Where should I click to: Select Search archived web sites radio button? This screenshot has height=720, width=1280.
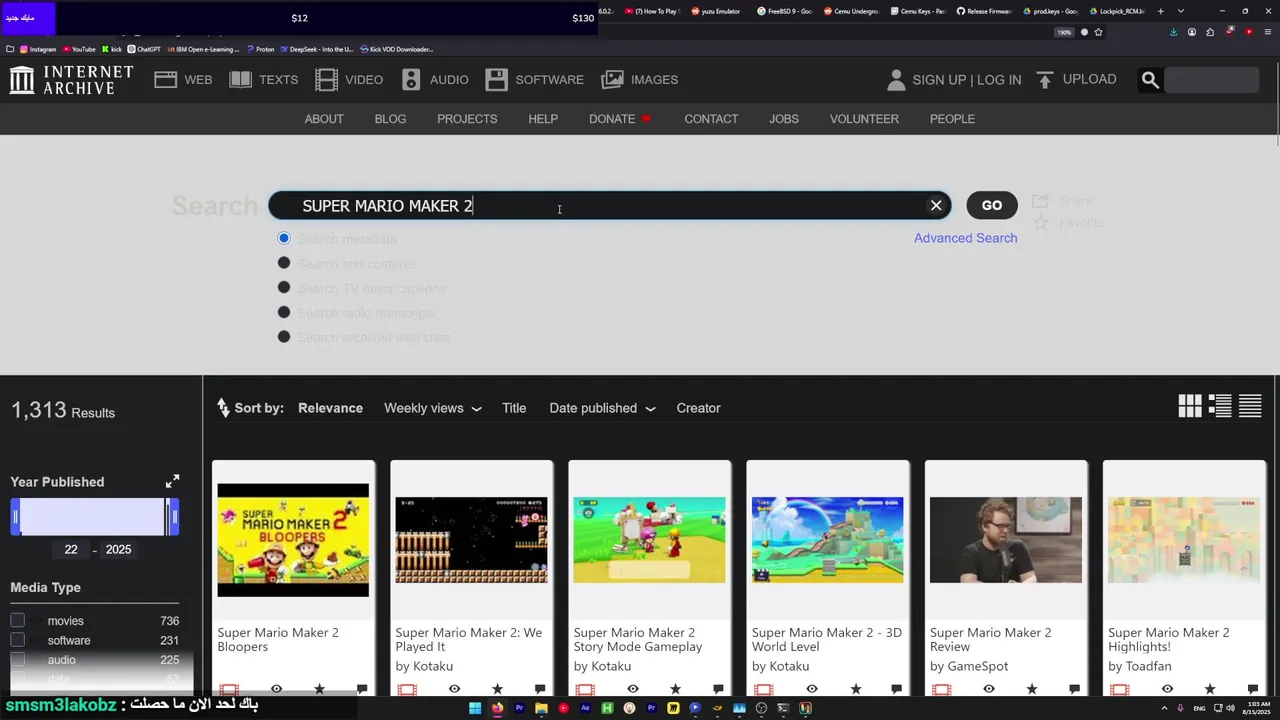click(284, 337)
